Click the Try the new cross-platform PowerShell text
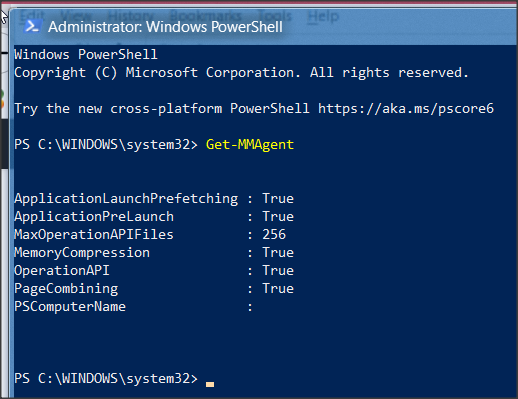Image resolution: width=518 pixels, height=399 pixels. (162, 109)
